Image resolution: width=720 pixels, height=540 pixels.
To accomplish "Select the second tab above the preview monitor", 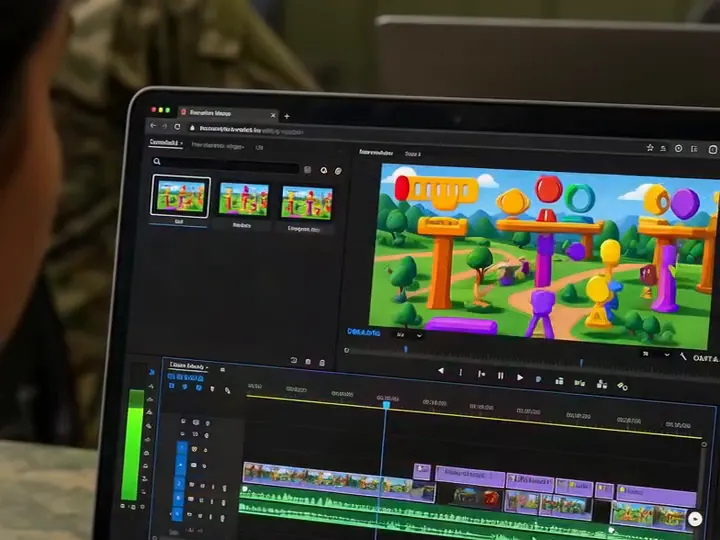I will click(x=413, y=154).
